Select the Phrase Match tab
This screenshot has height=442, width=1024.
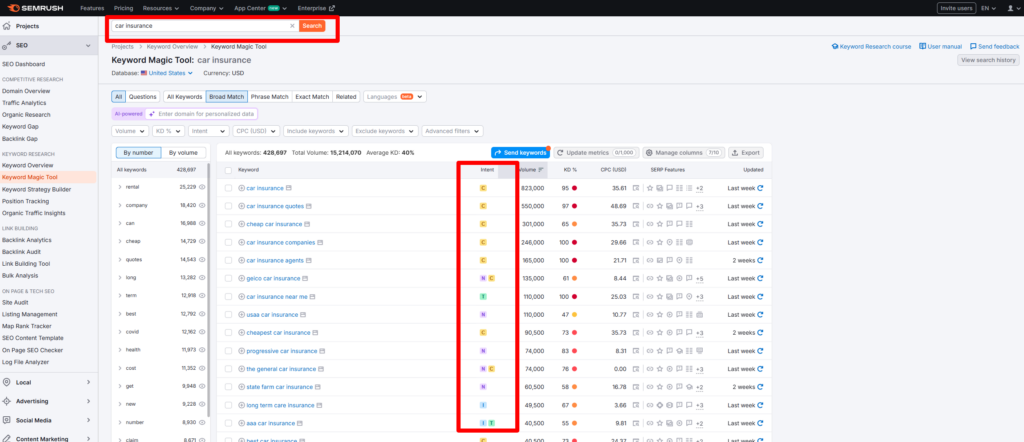tap(270, 97)
